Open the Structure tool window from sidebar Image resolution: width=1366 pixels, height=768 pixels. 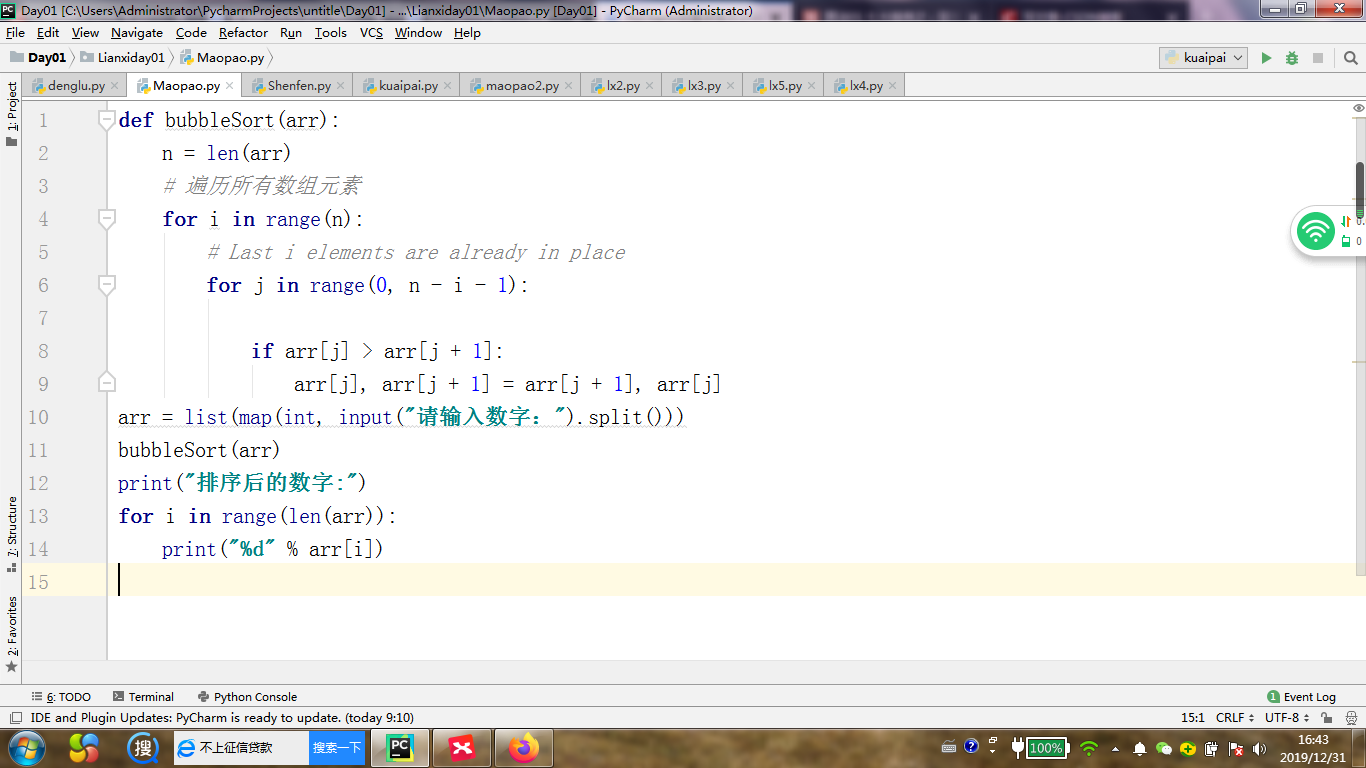(12, 533)
